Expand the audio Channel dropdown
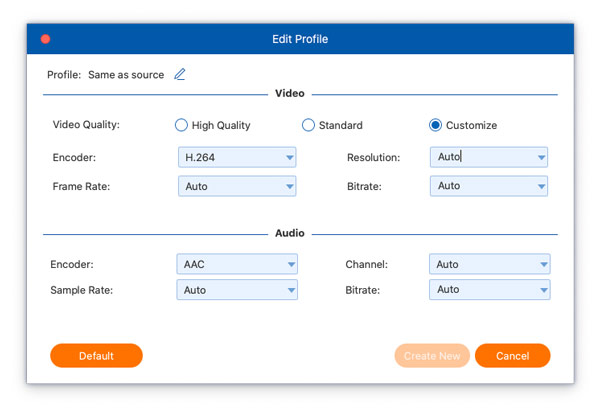Viewport: 600px width, 413px height. [490, 265]
